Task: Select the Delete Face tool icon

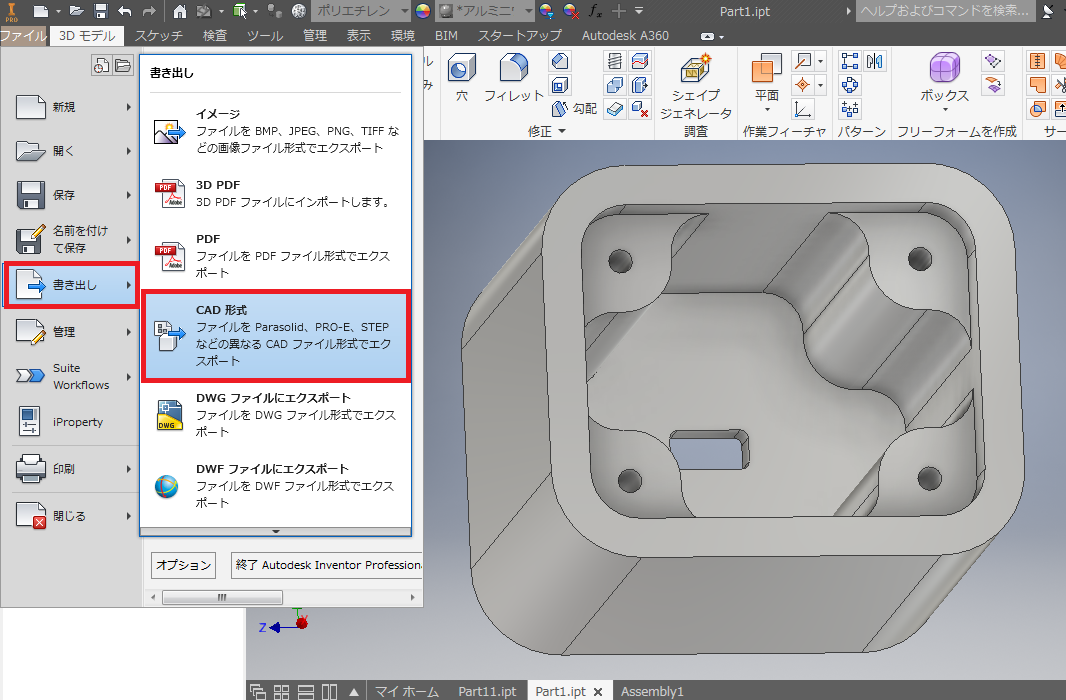Action: click(x=640, y=109)
